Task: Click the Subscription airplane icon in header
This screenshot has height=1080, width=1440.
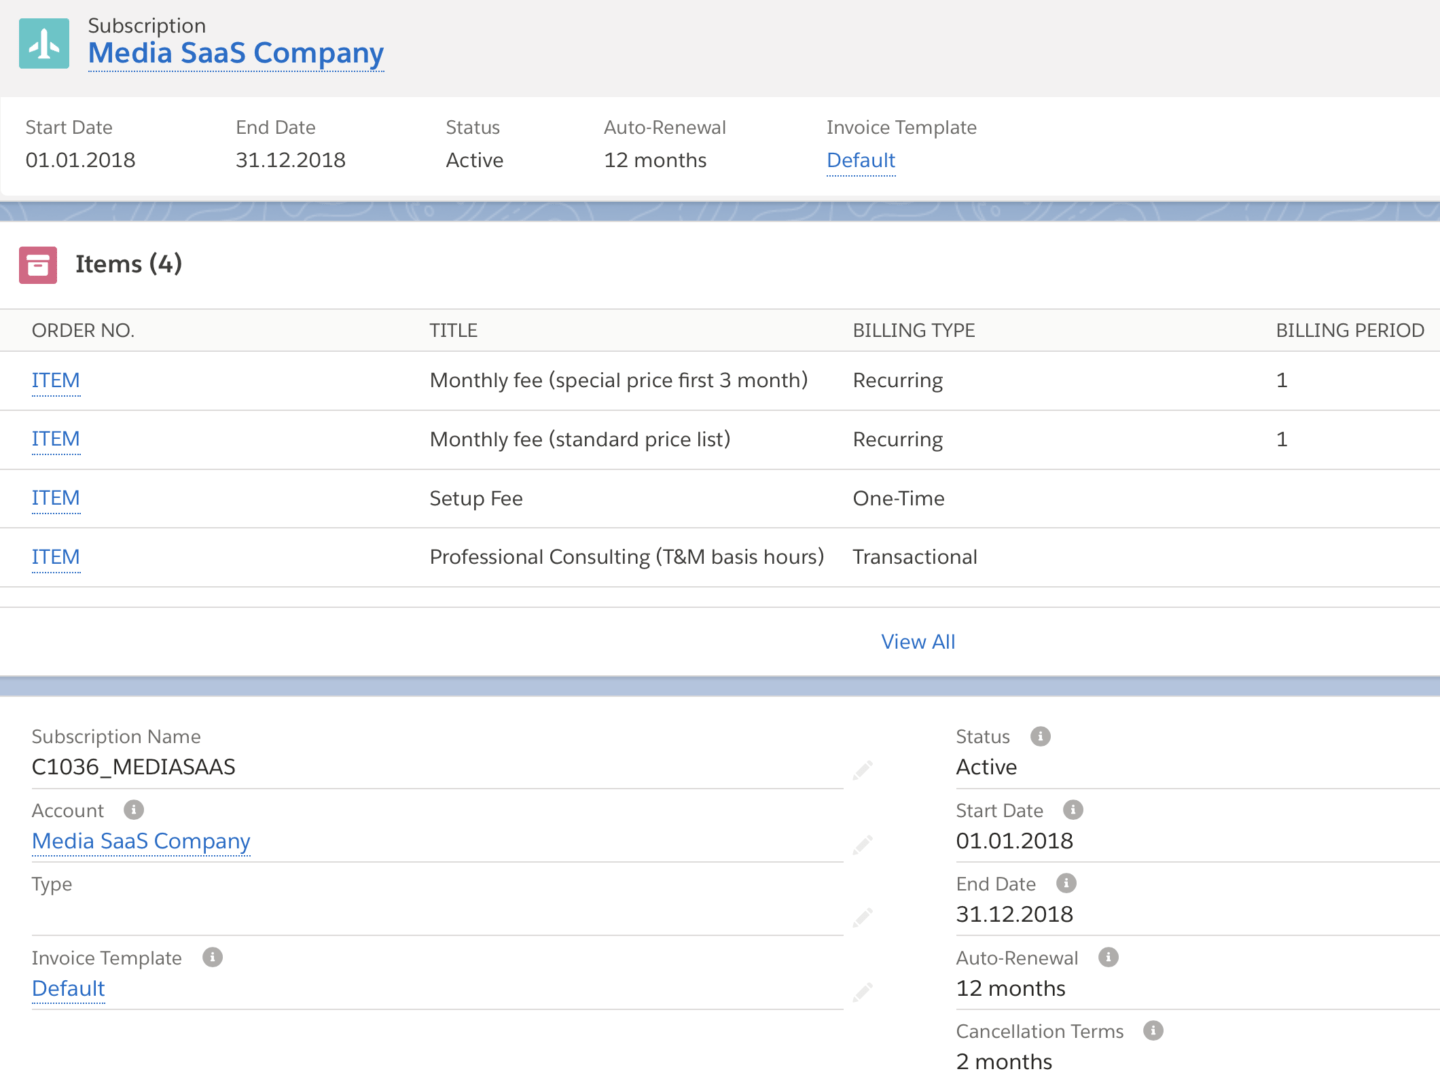Action: point(44,43)
